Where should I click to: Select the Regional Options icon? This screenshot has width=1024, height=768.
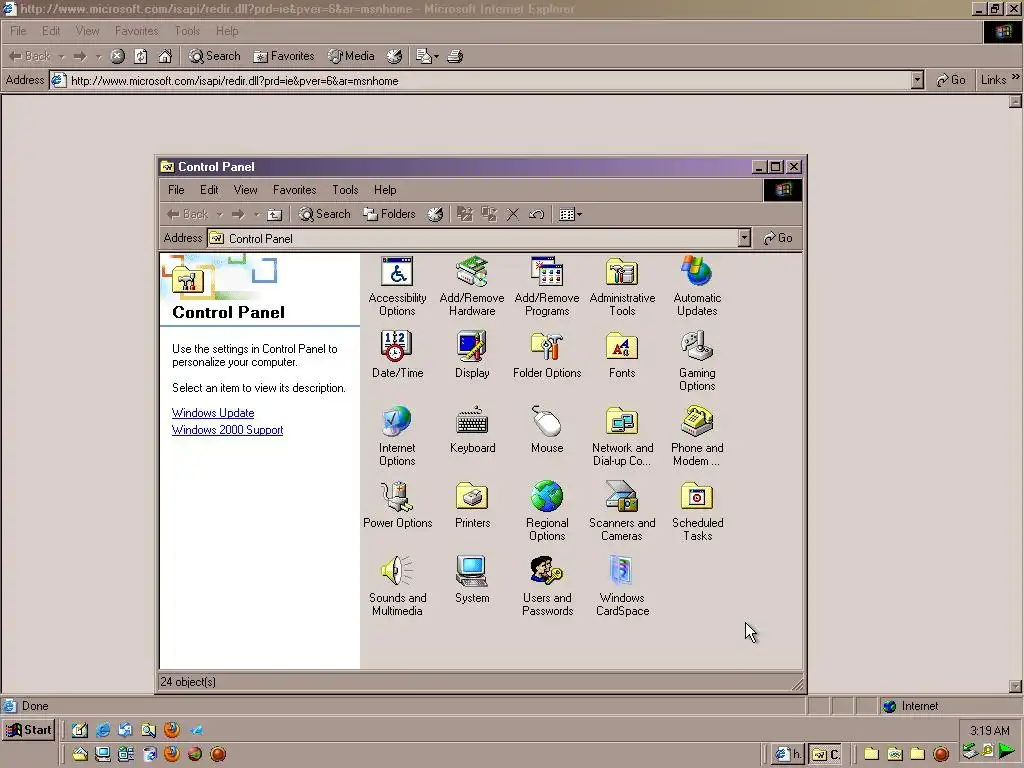[x=547, y=511]
